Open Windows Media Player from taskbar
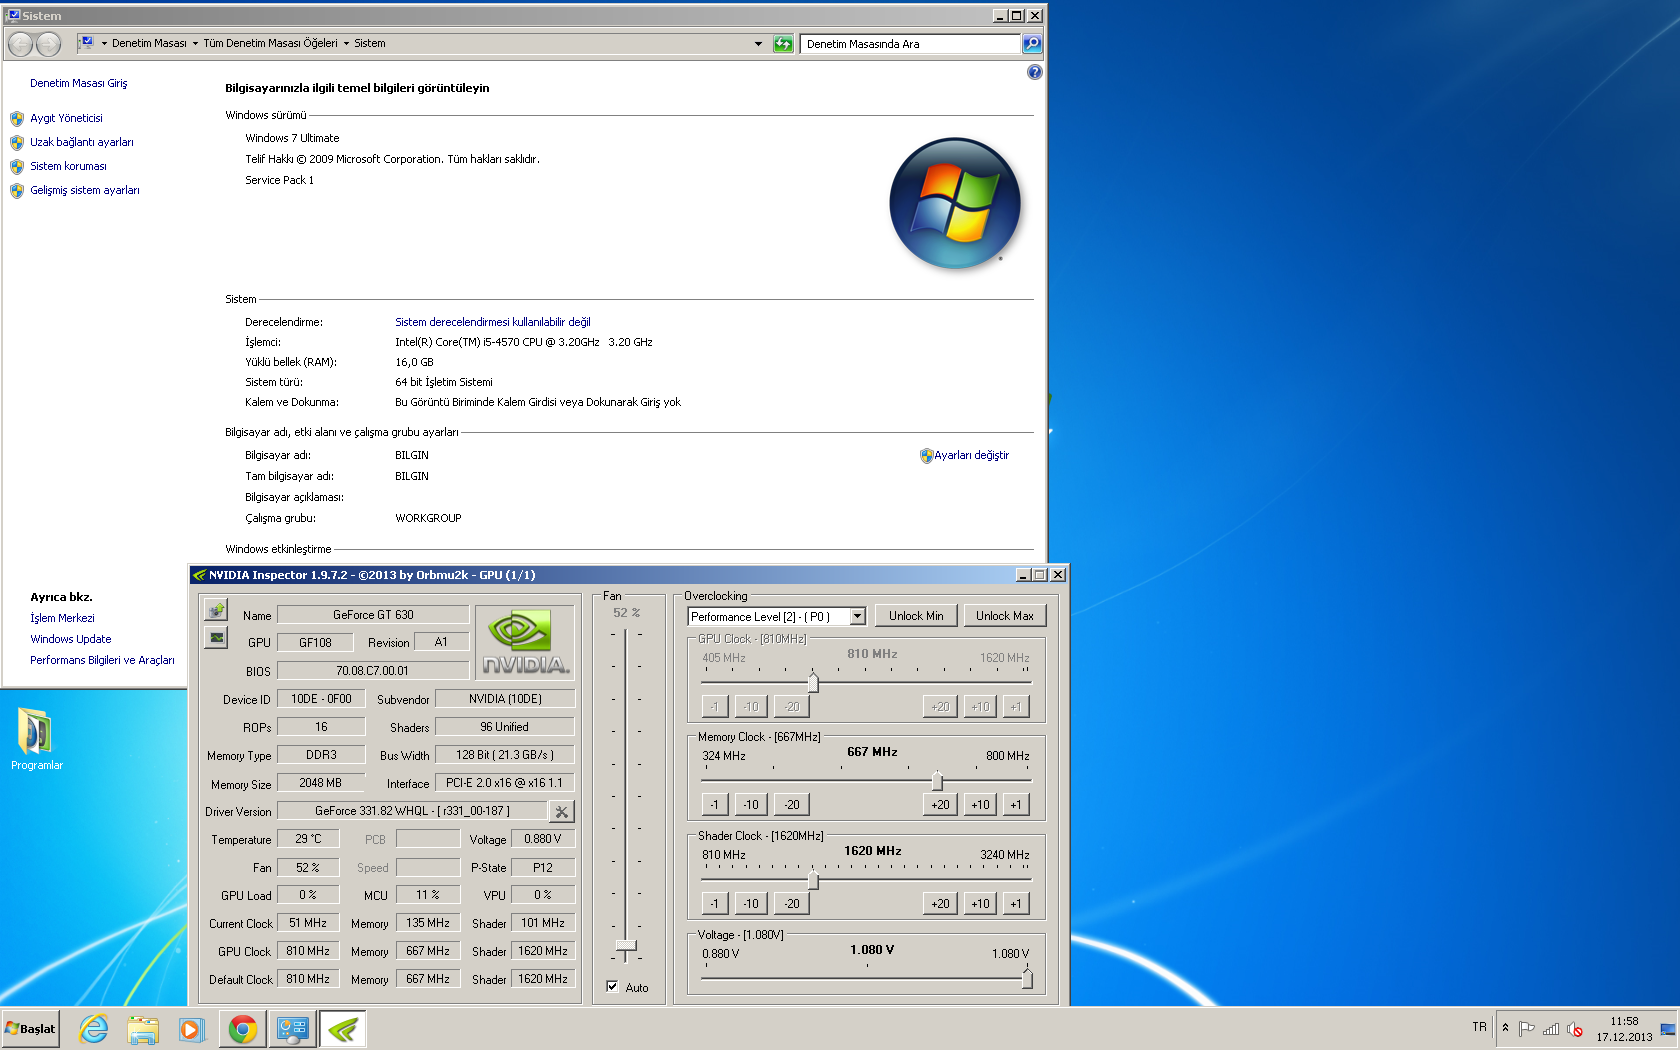 [191, 1029]
